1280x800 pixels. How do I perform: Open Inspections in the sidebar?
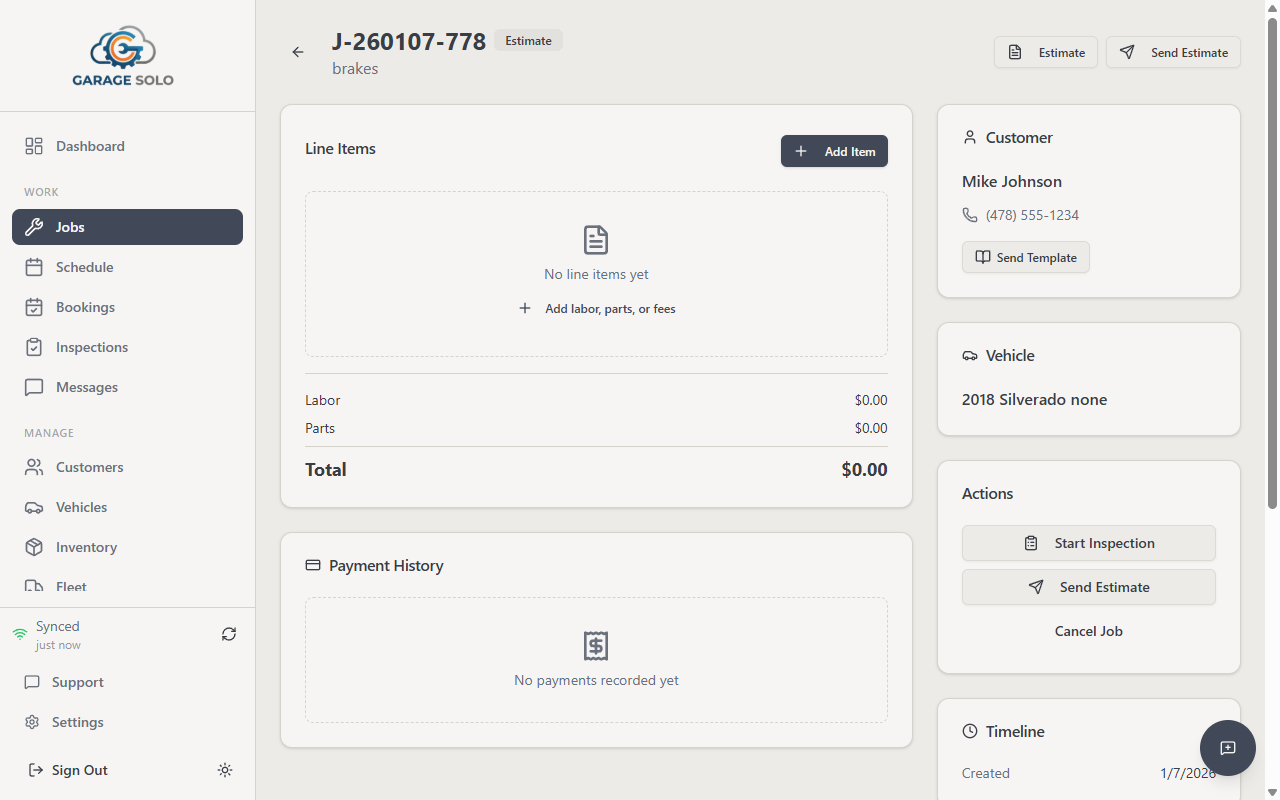pyautogui.click(x=127, y=347)
